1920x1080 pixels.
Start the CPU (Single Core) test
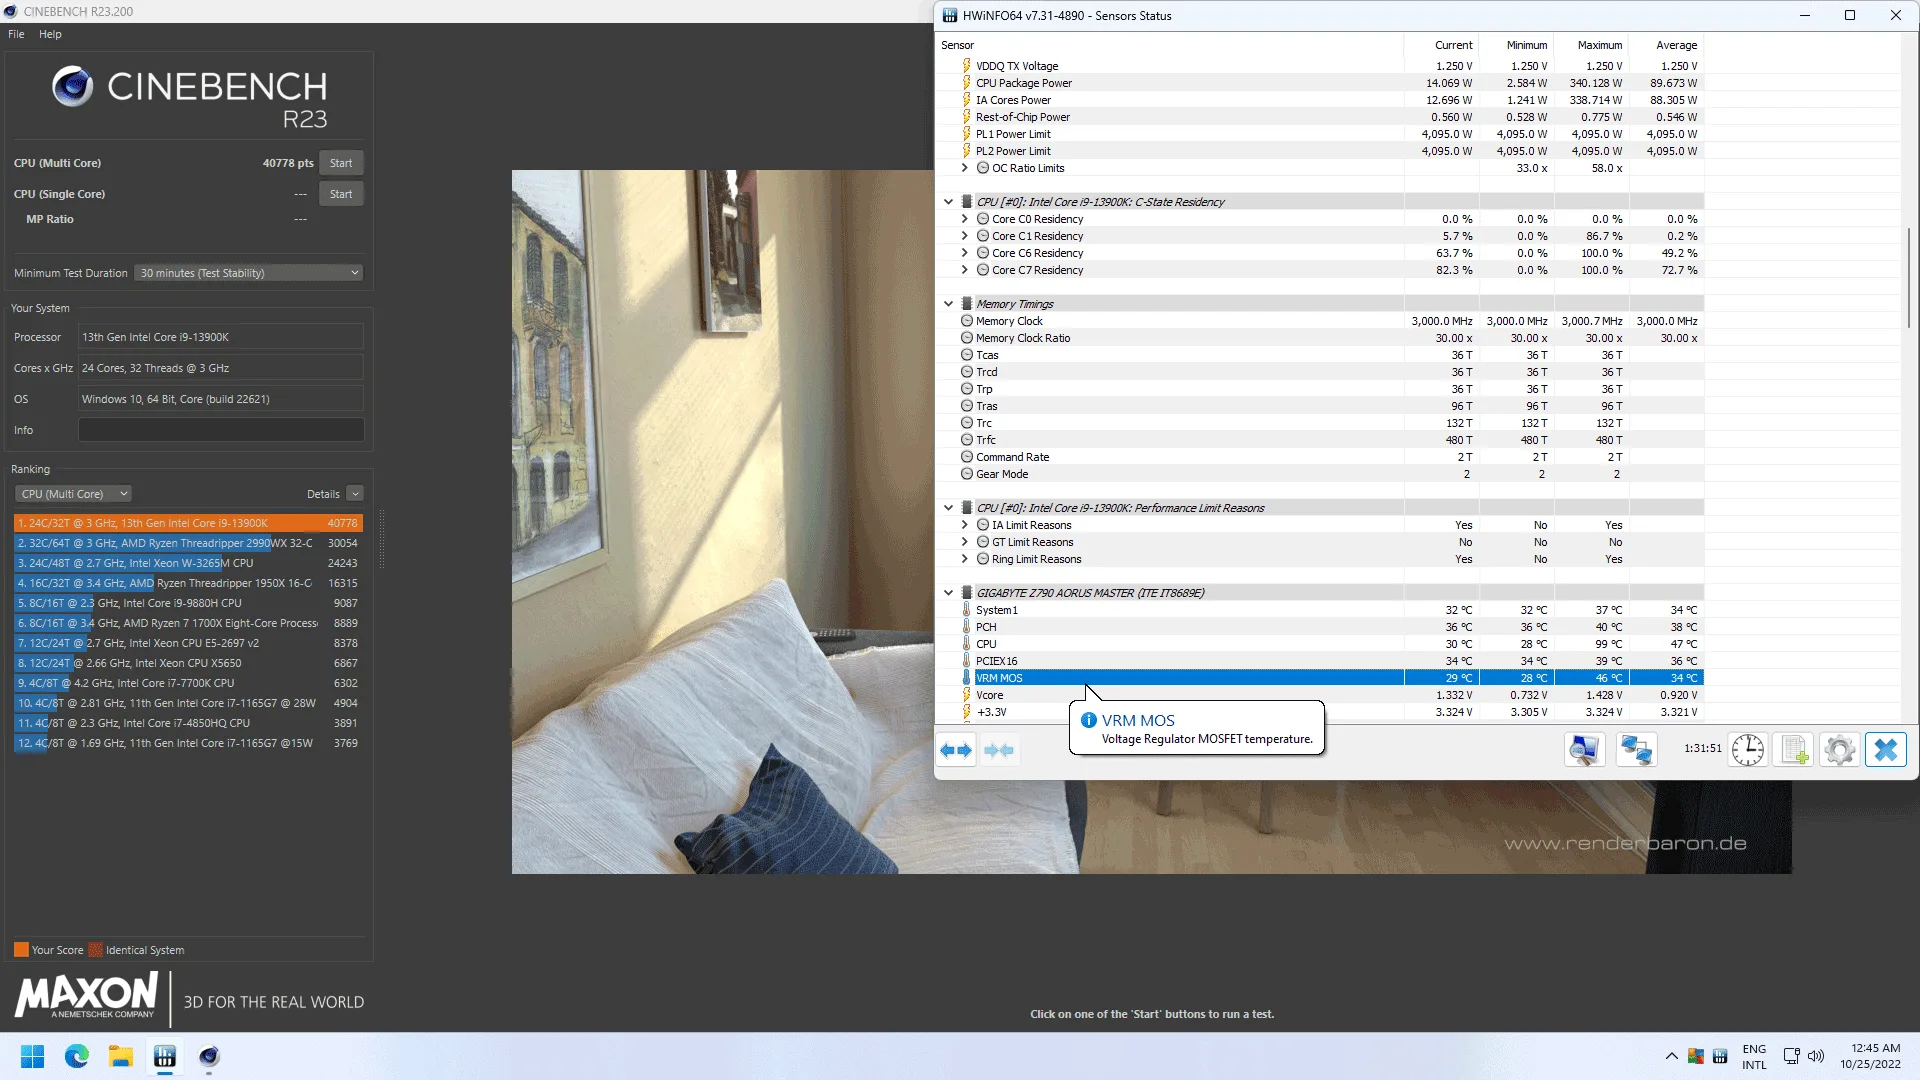(341, 194)
